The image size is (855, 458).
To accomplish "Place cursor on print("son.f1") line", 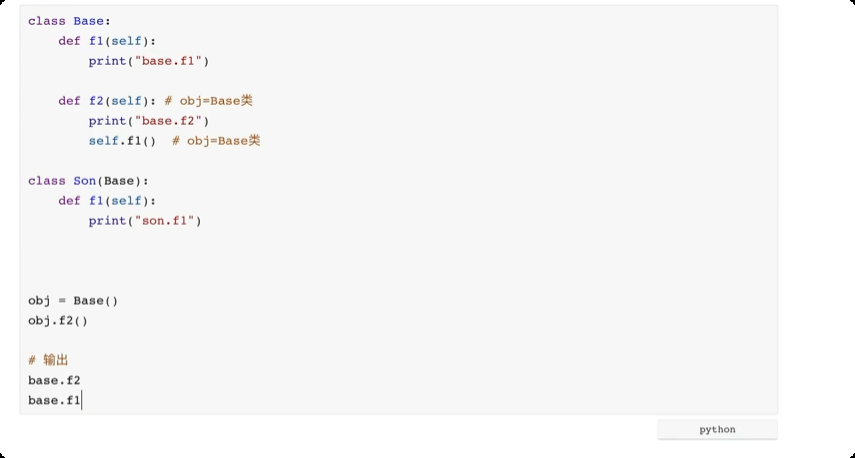I will (145, 221).
